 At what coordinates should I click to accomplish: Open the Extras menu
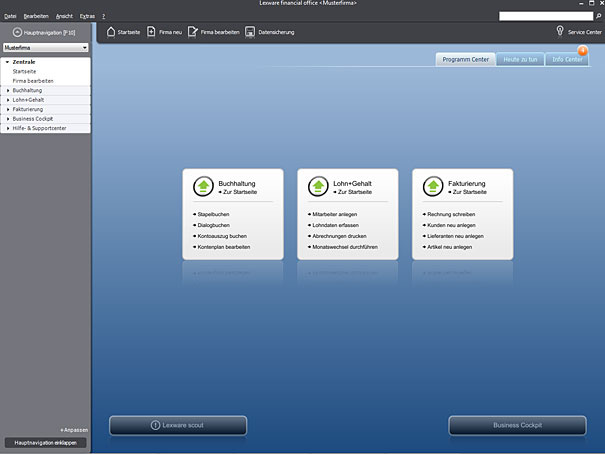point(87,16)
